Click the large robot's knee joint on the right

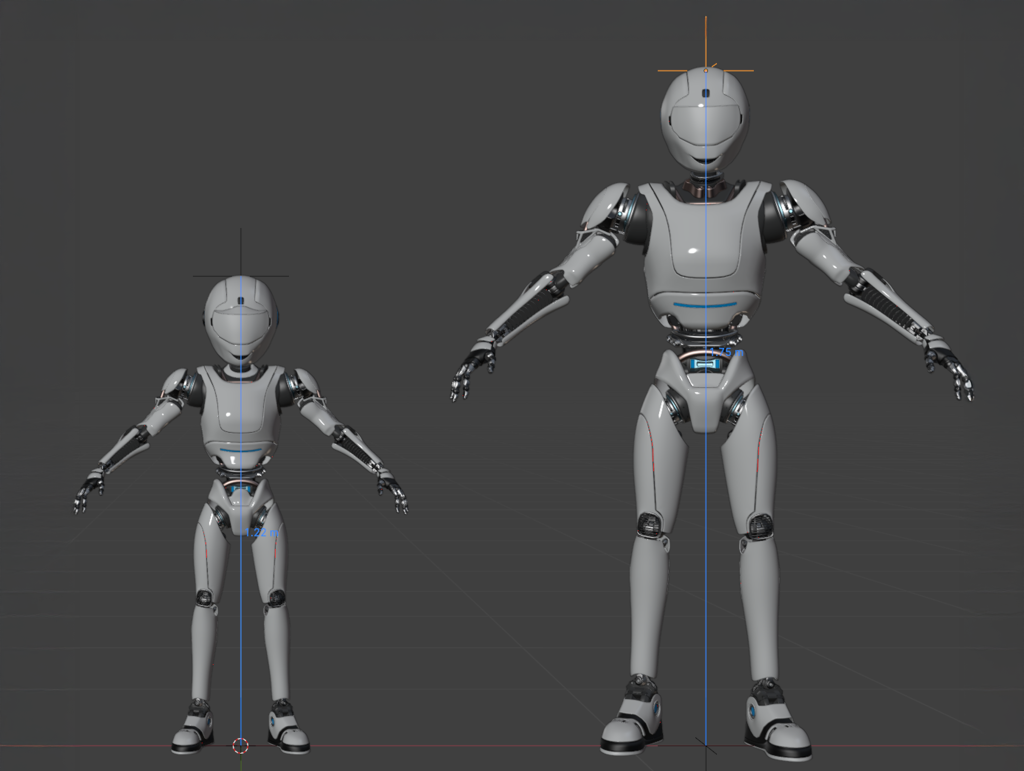[760, 526]
